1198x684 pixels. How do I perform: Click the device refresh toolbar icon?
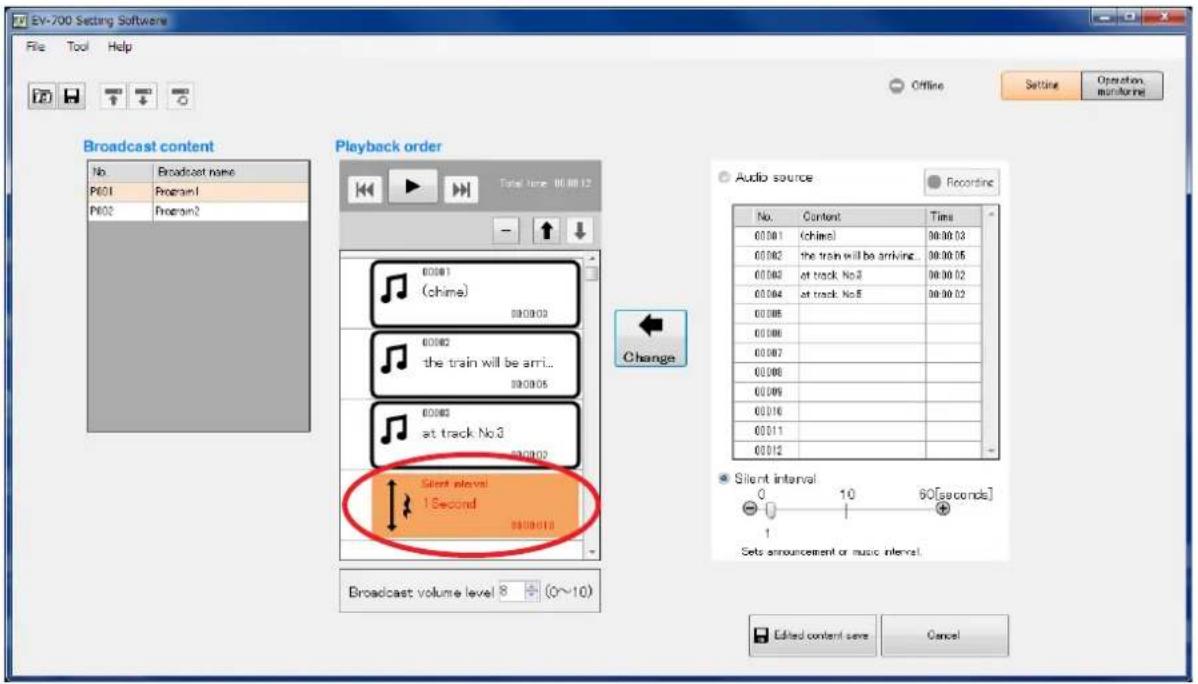[180, 96]
